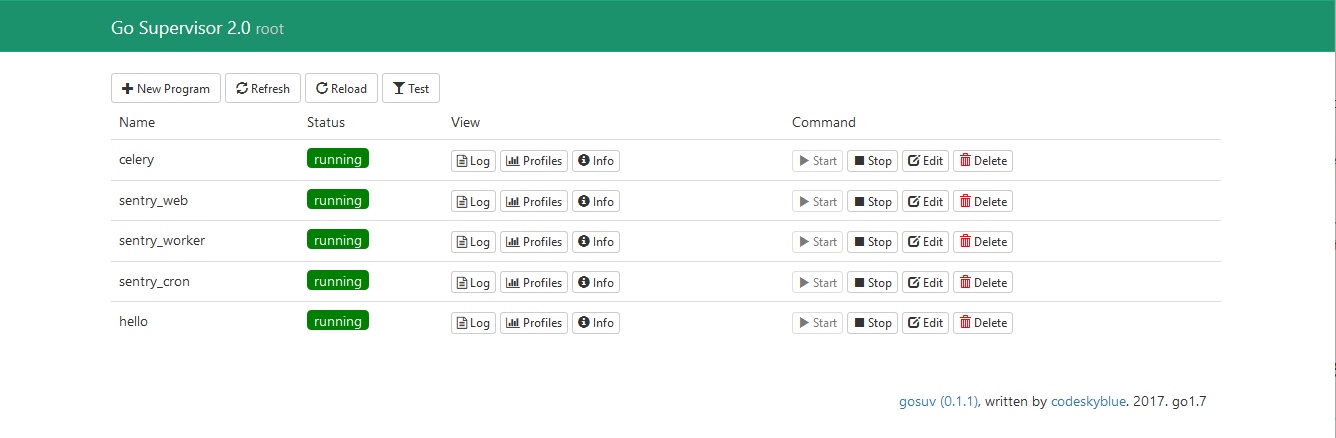Click the running status badge for sentry_web
The height and width of the screenshot is (438, 1336).
(x=338, y=200)
